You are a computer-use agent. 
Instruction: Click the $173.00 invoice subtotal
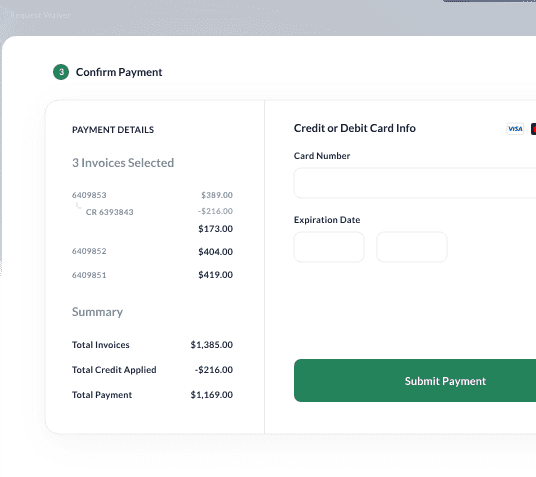[x=216, y=229]
